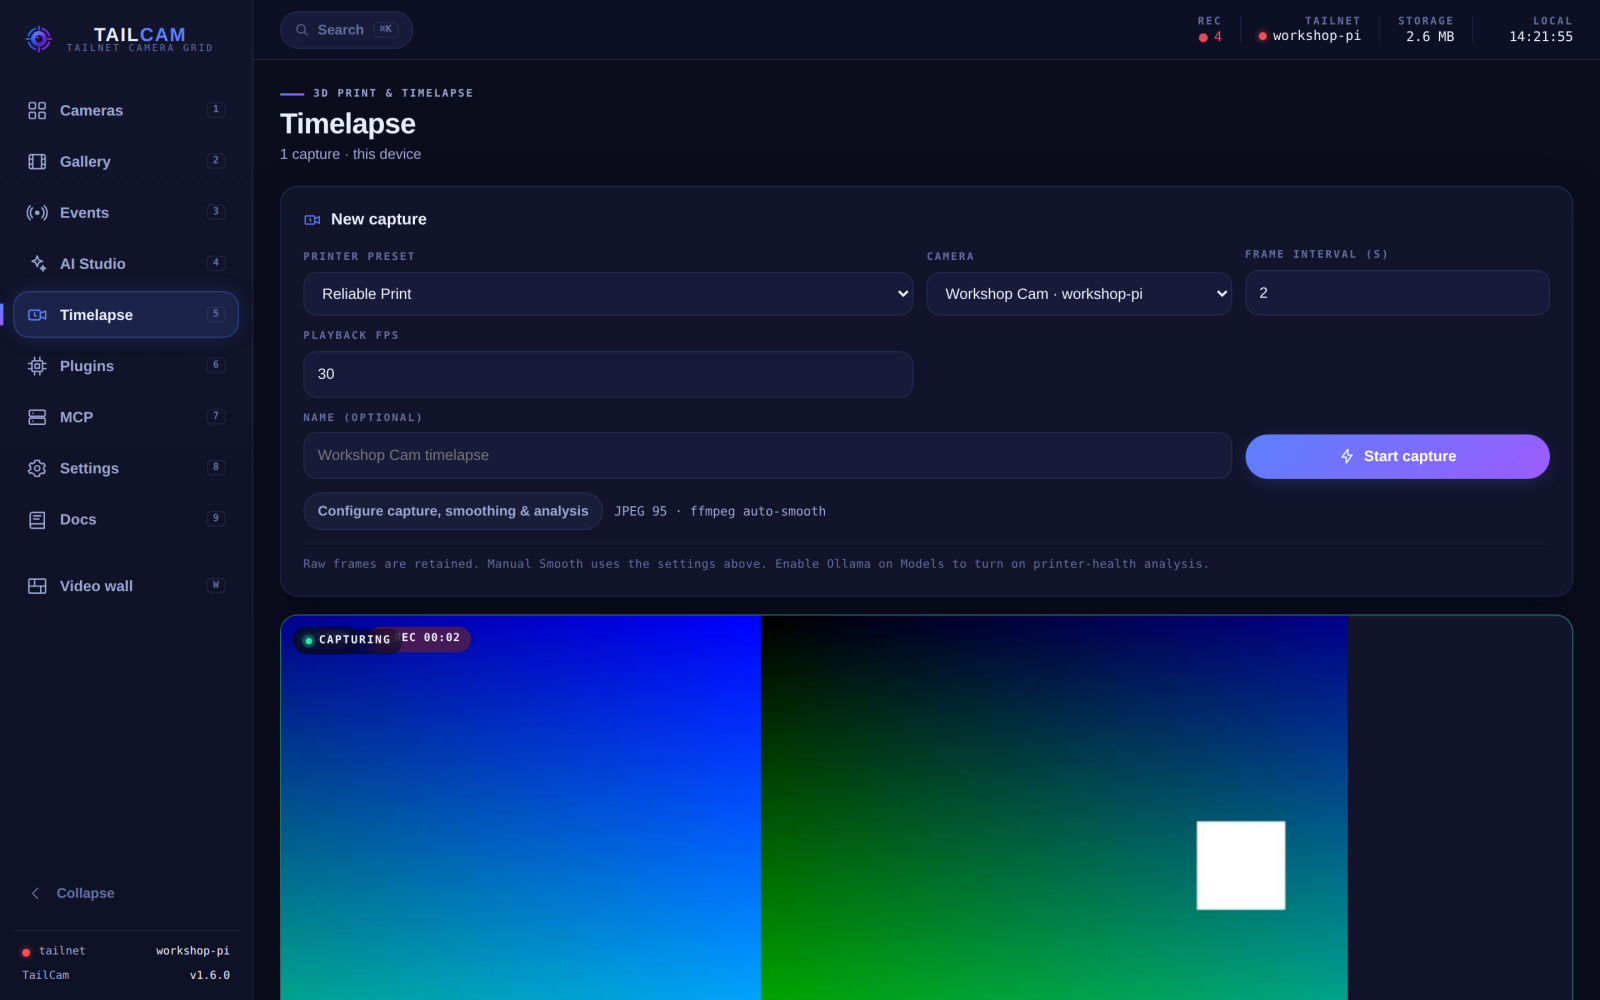
Task: Open the Cameras menu item
Action: click(126, 110)
